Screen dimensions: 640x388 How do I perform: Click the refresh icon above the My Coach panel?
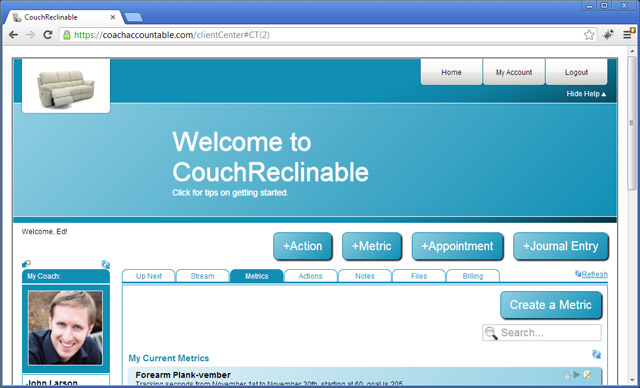(x=106, y=264)
